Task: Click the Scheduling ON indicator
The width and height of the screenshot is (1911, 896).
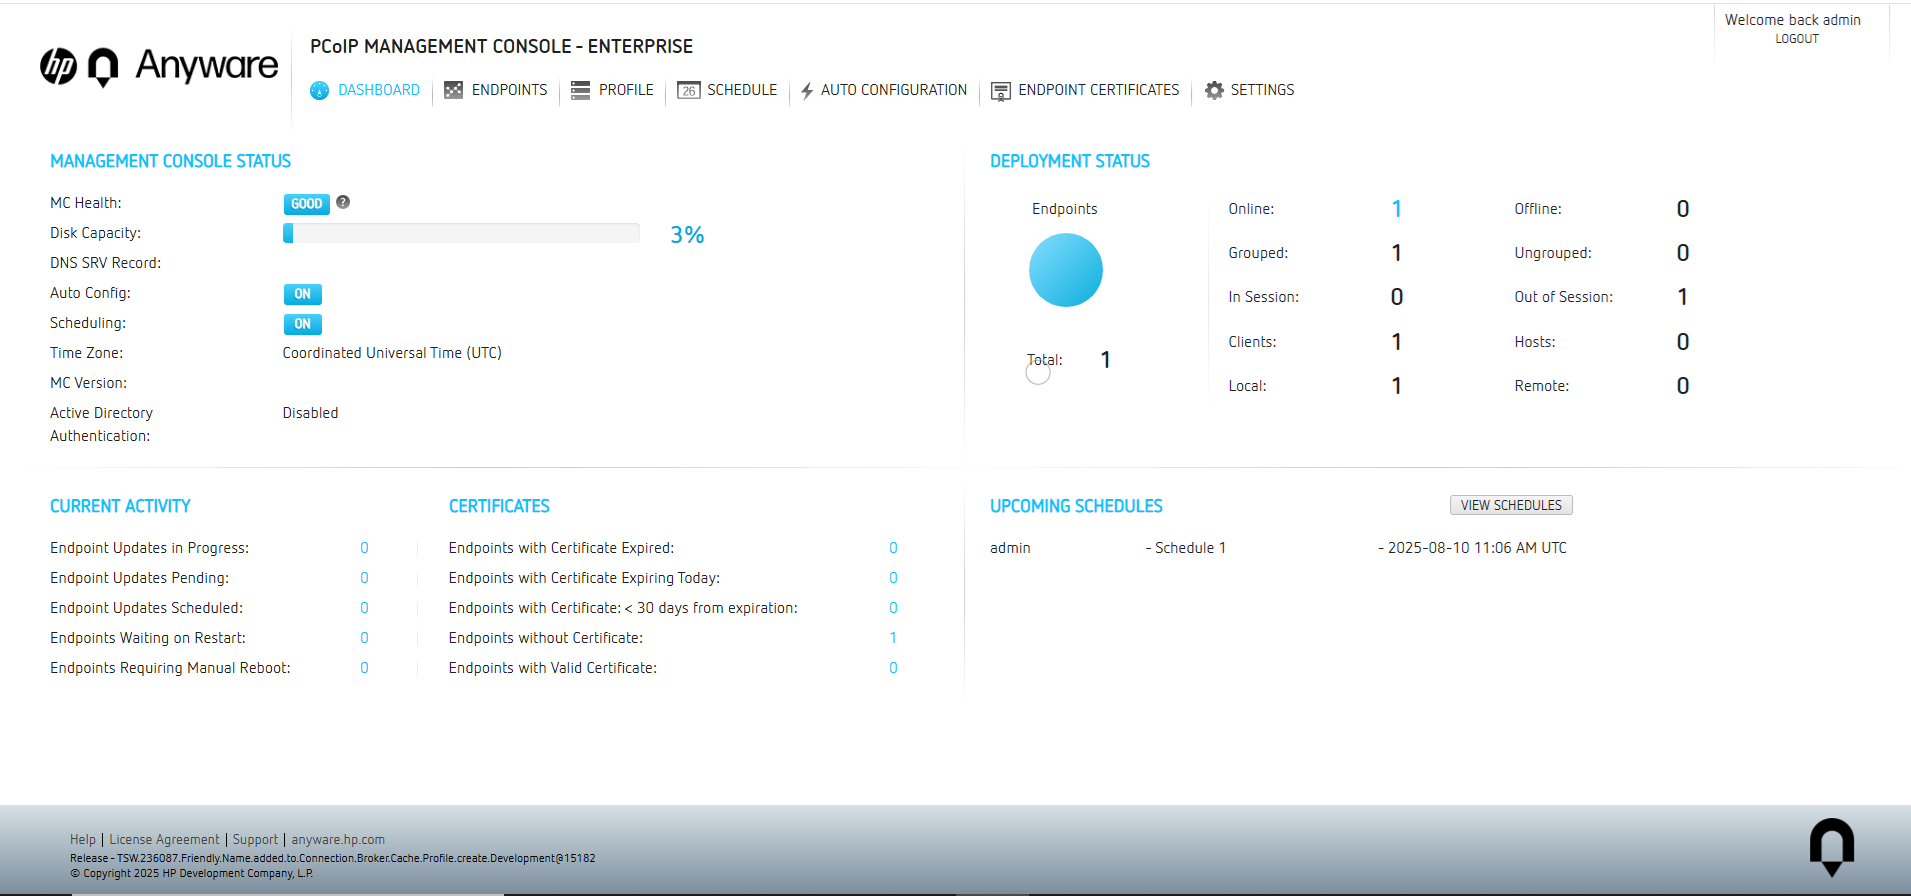Action: coord(302,324)
